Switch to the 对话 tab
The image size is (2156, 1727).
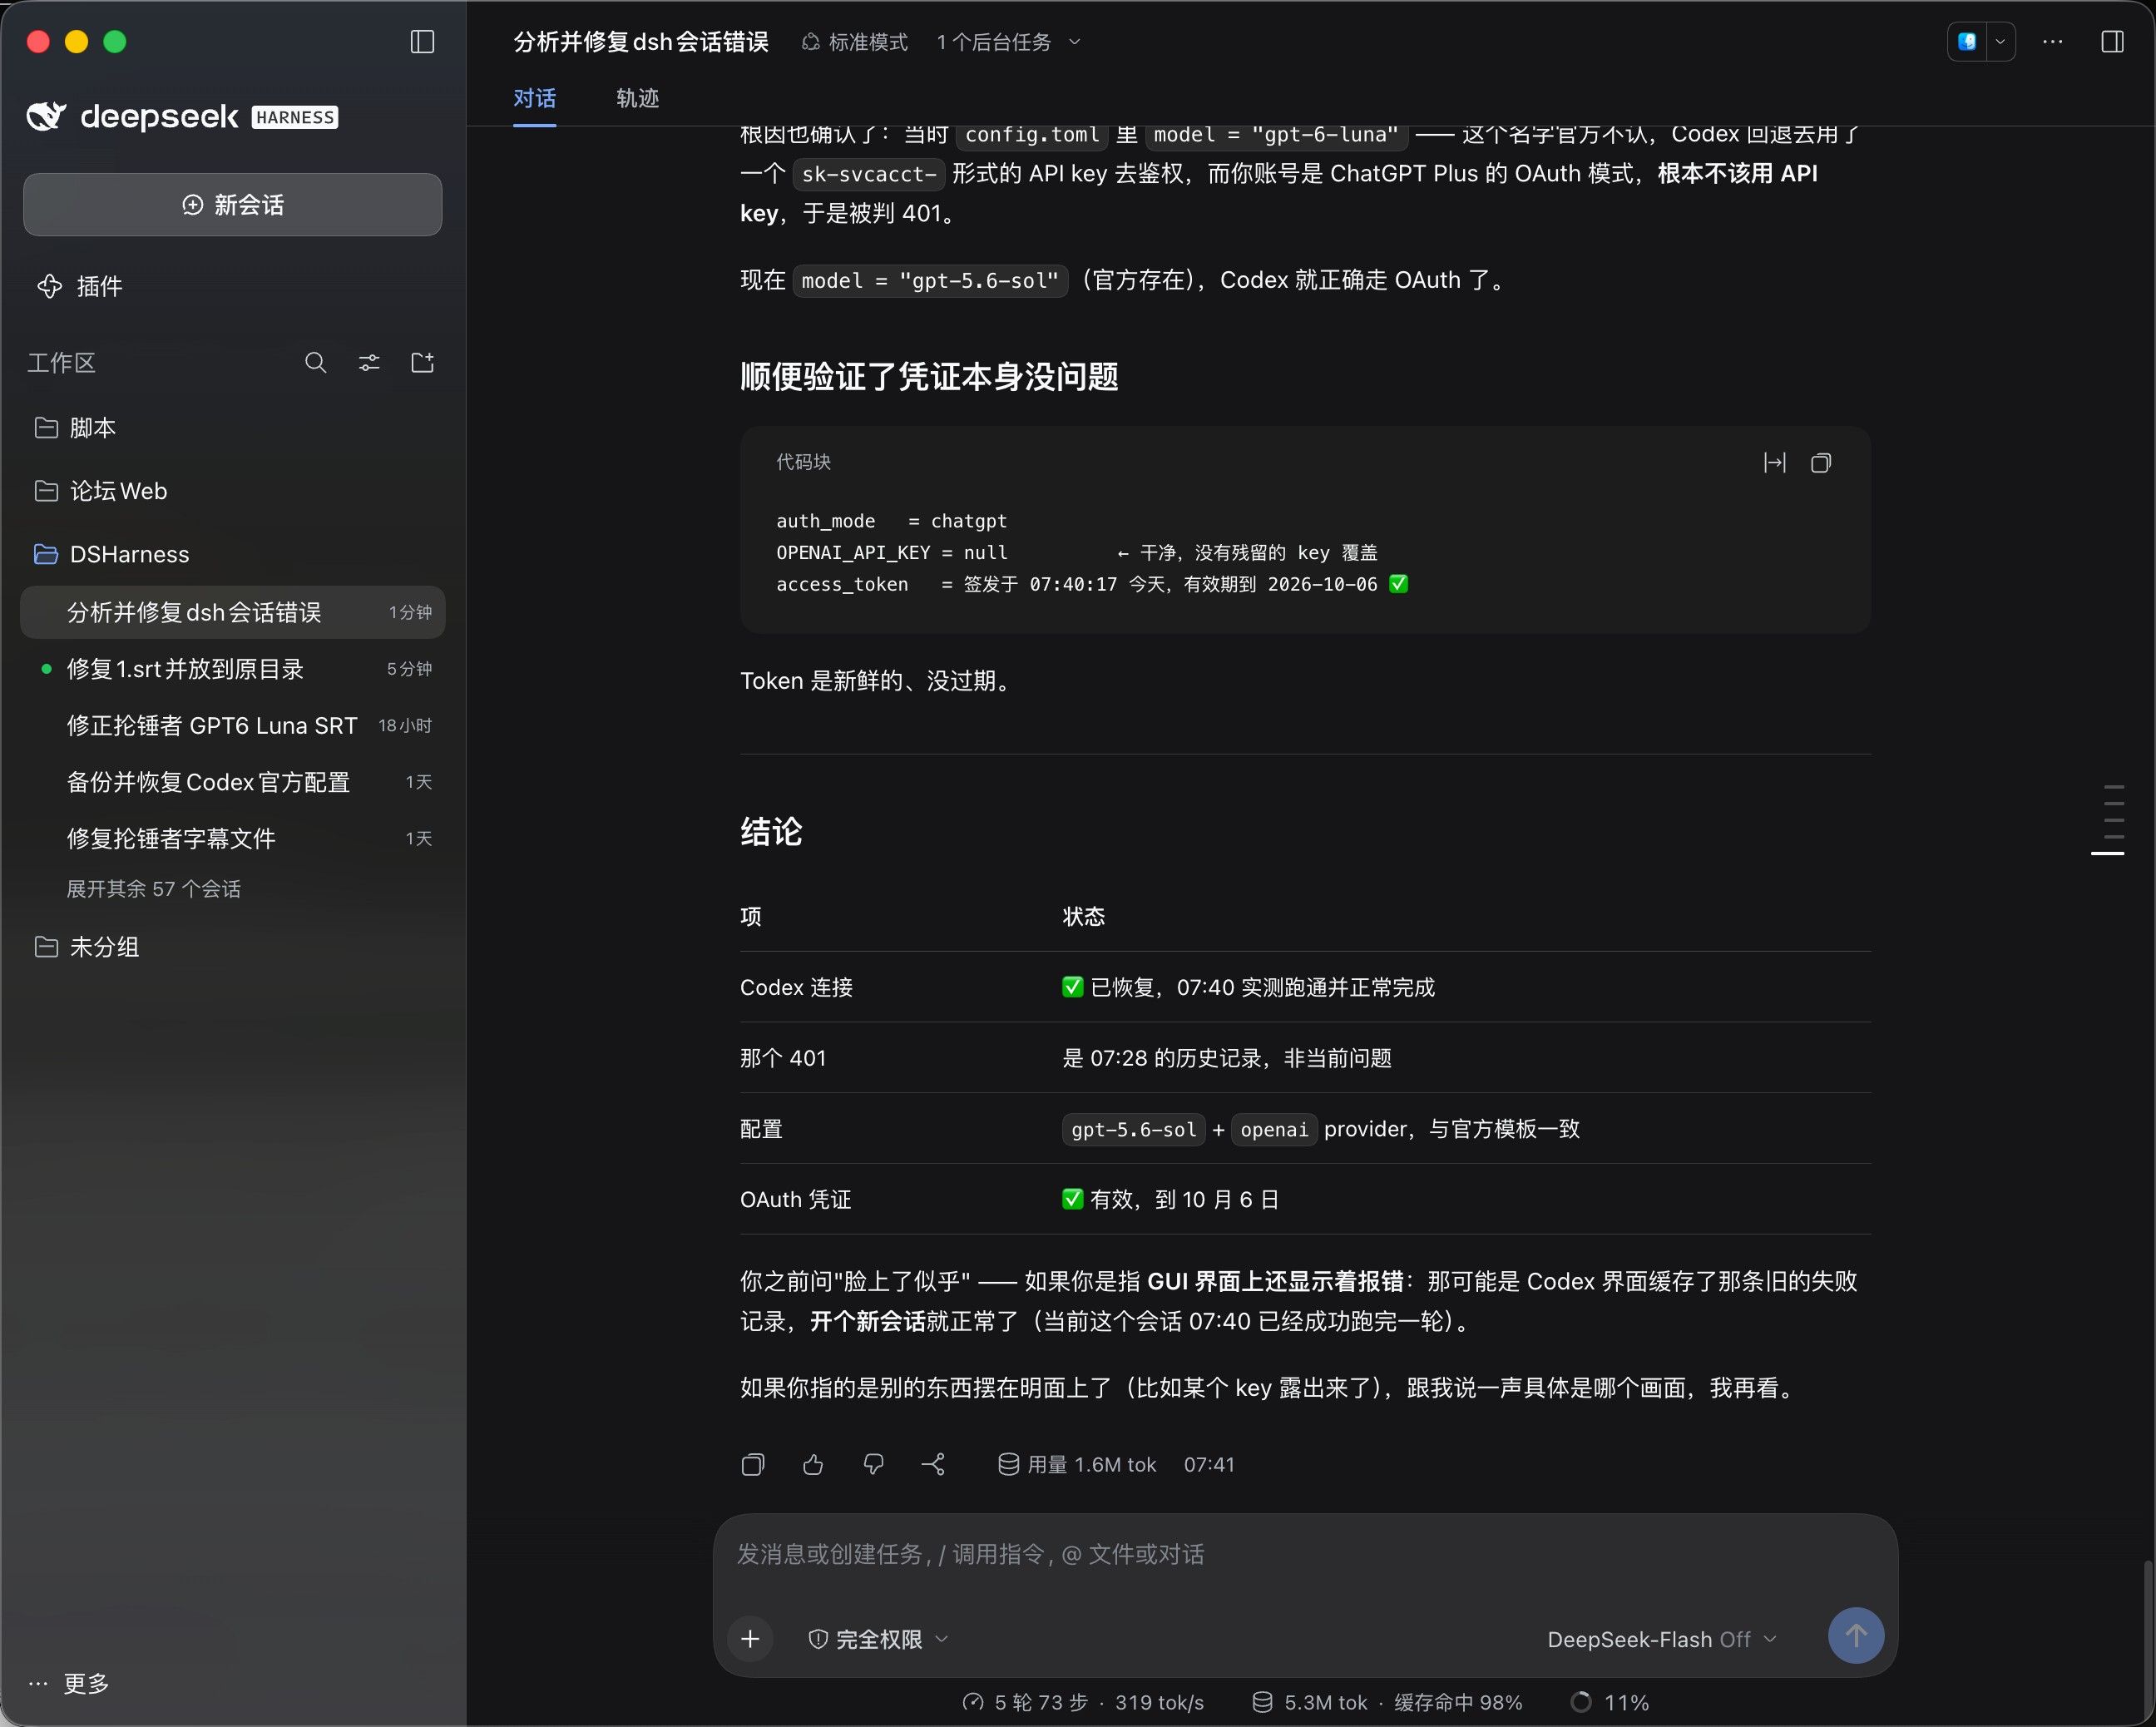(534, 98)
